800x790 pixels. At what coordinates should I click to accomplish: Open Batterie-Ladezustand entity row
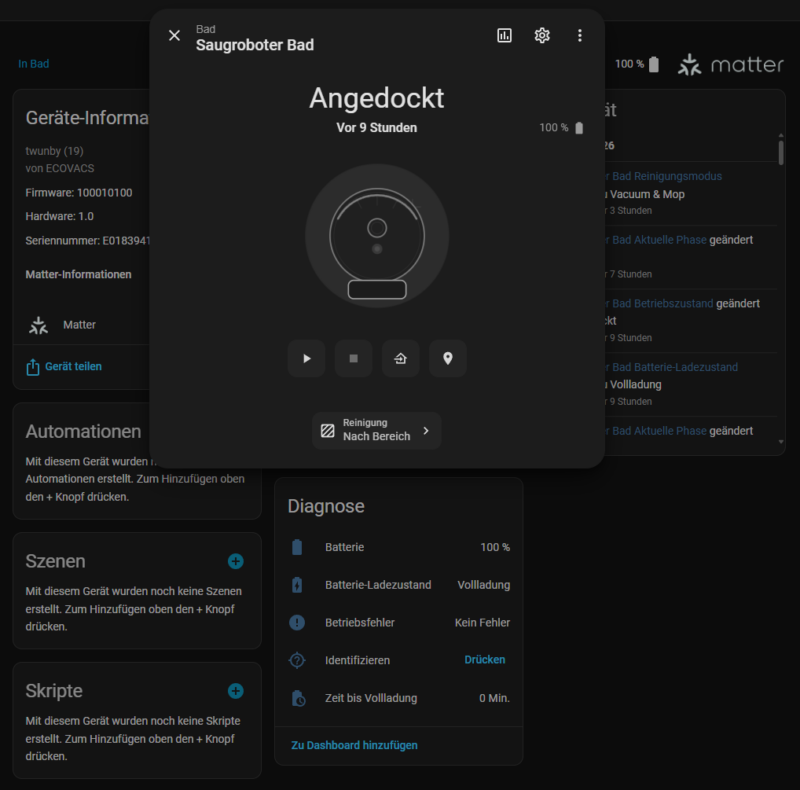coord(399,585)
